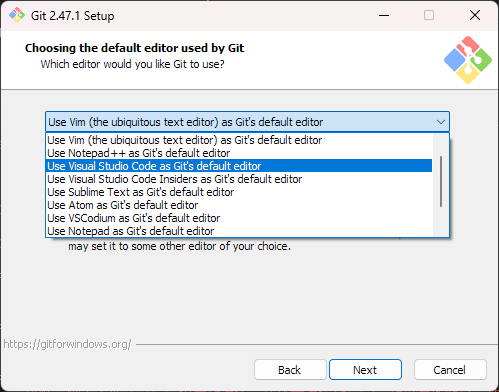The height and width of the screenshot is (392, 499).
Task: Choose Notepad++ as Git's default editor
Action: (239, 153)
